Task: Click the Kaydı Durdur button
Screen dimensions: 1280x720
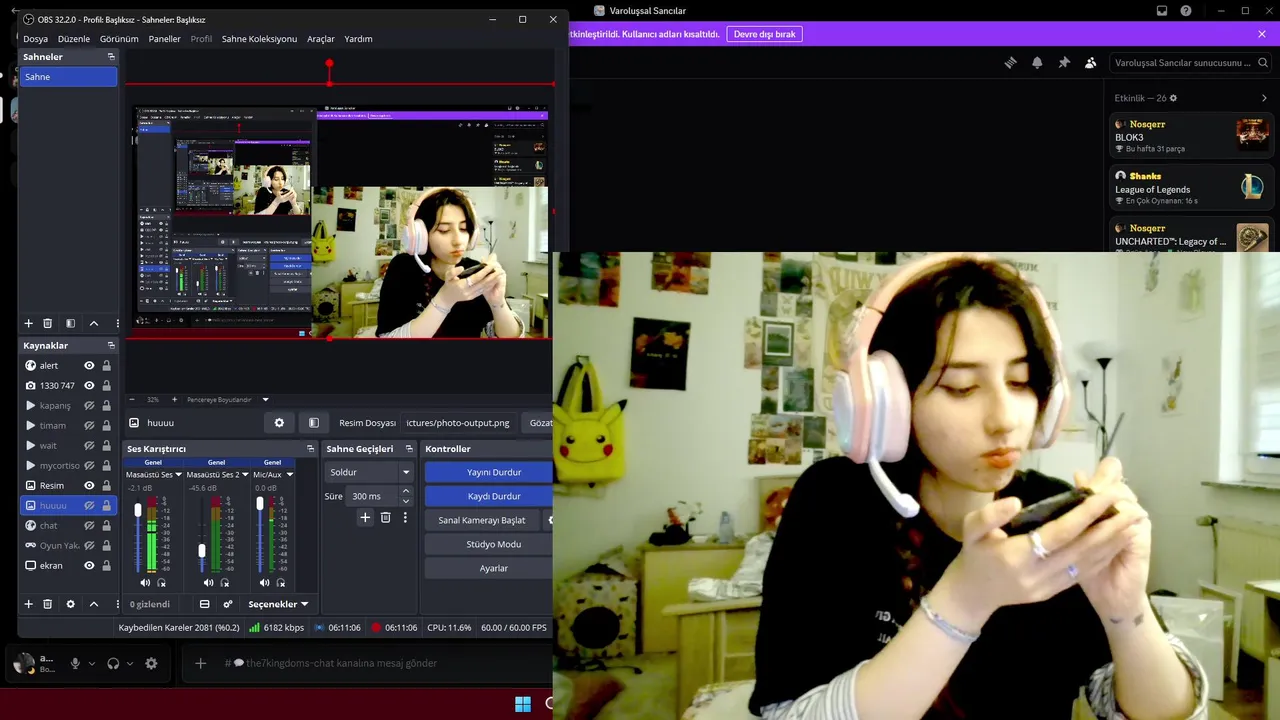Action: (488, 496)
